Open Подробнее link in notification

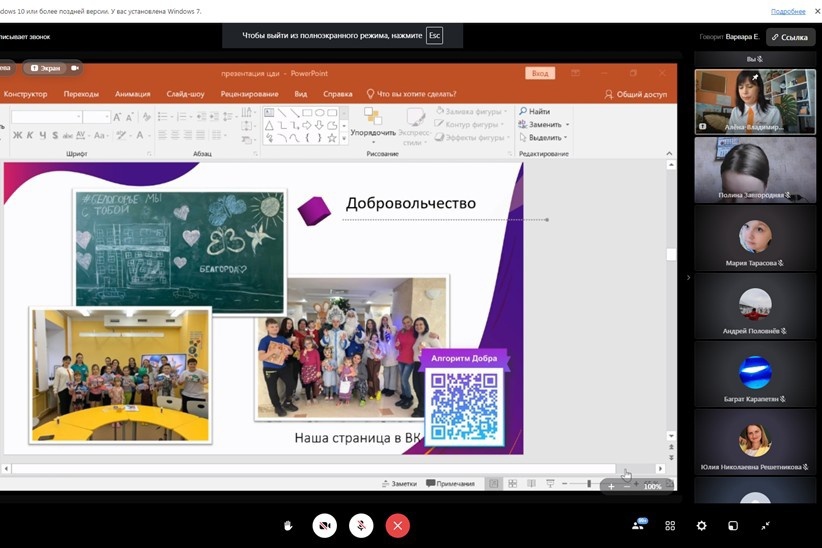coord(788,11)
